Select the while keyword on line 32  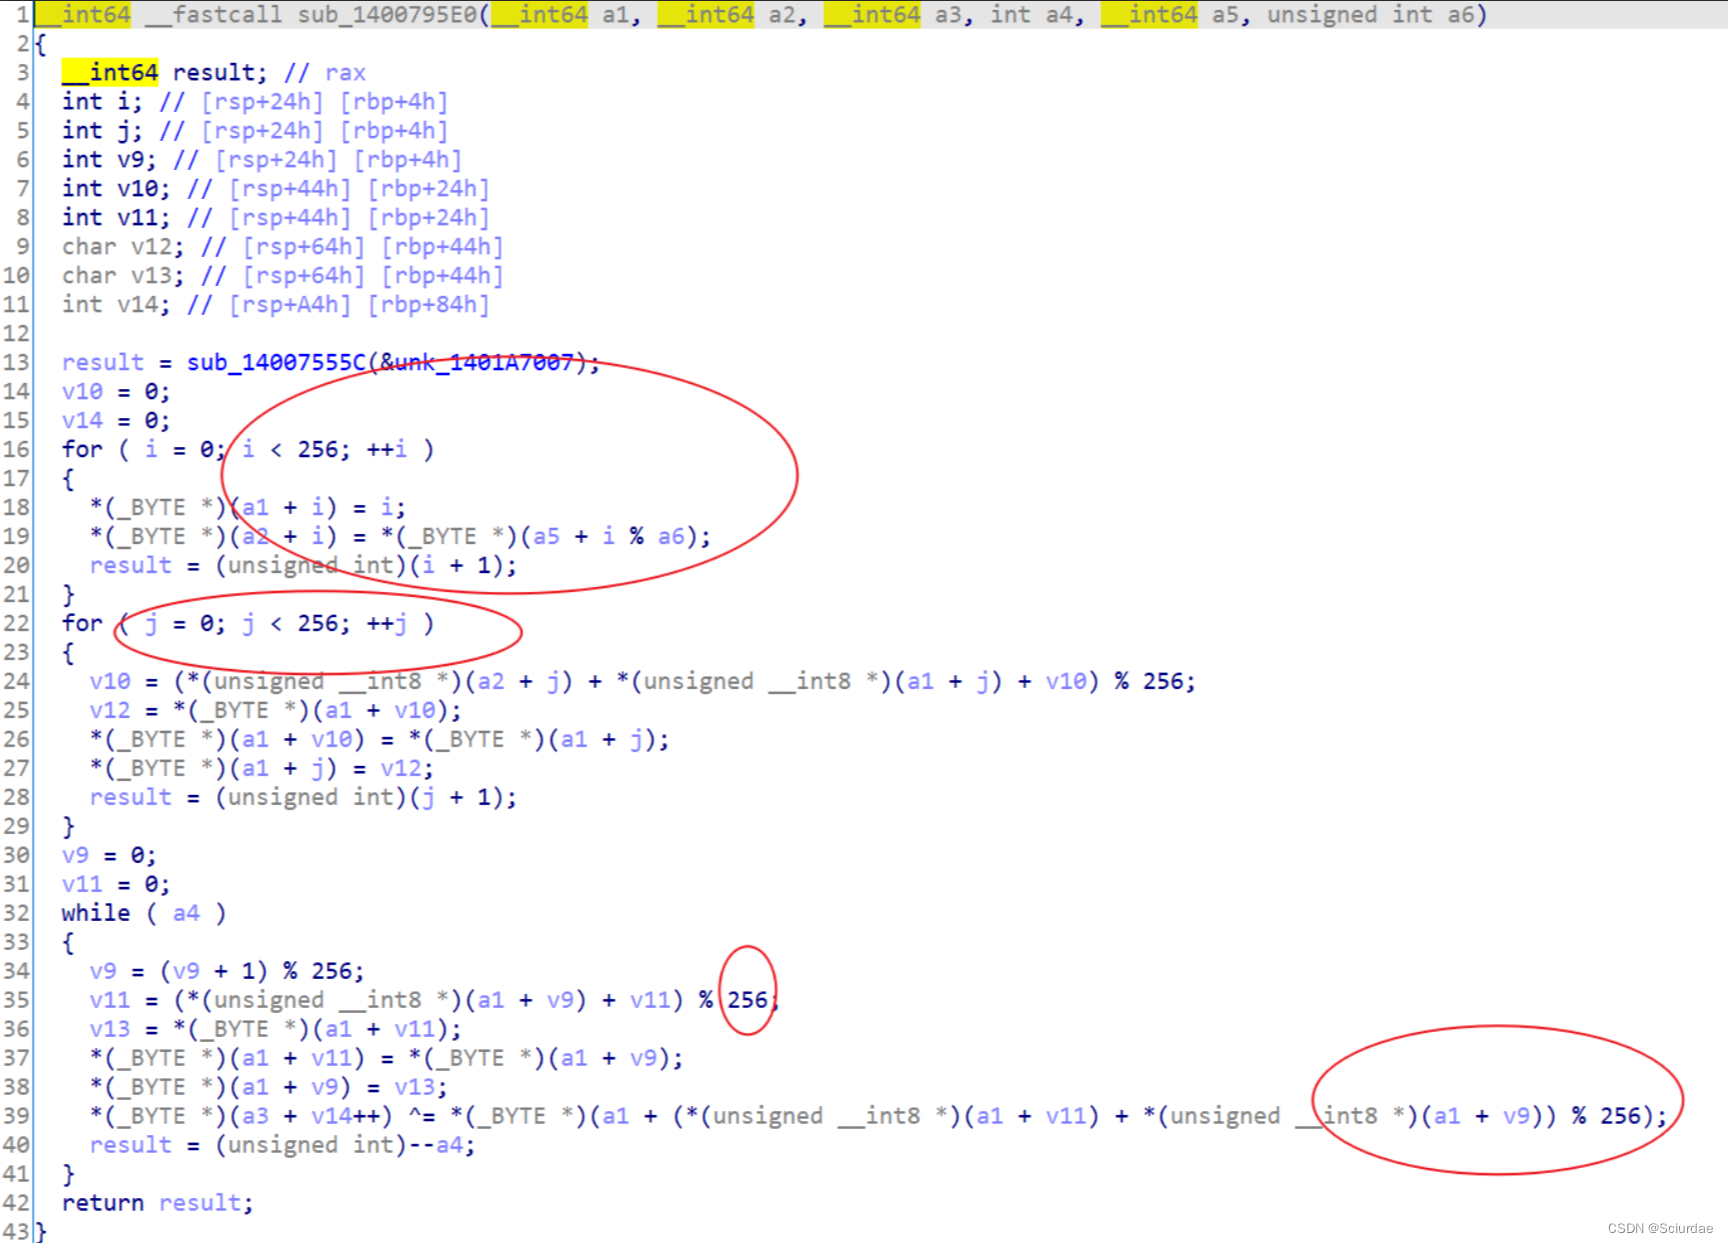[95, 912]
